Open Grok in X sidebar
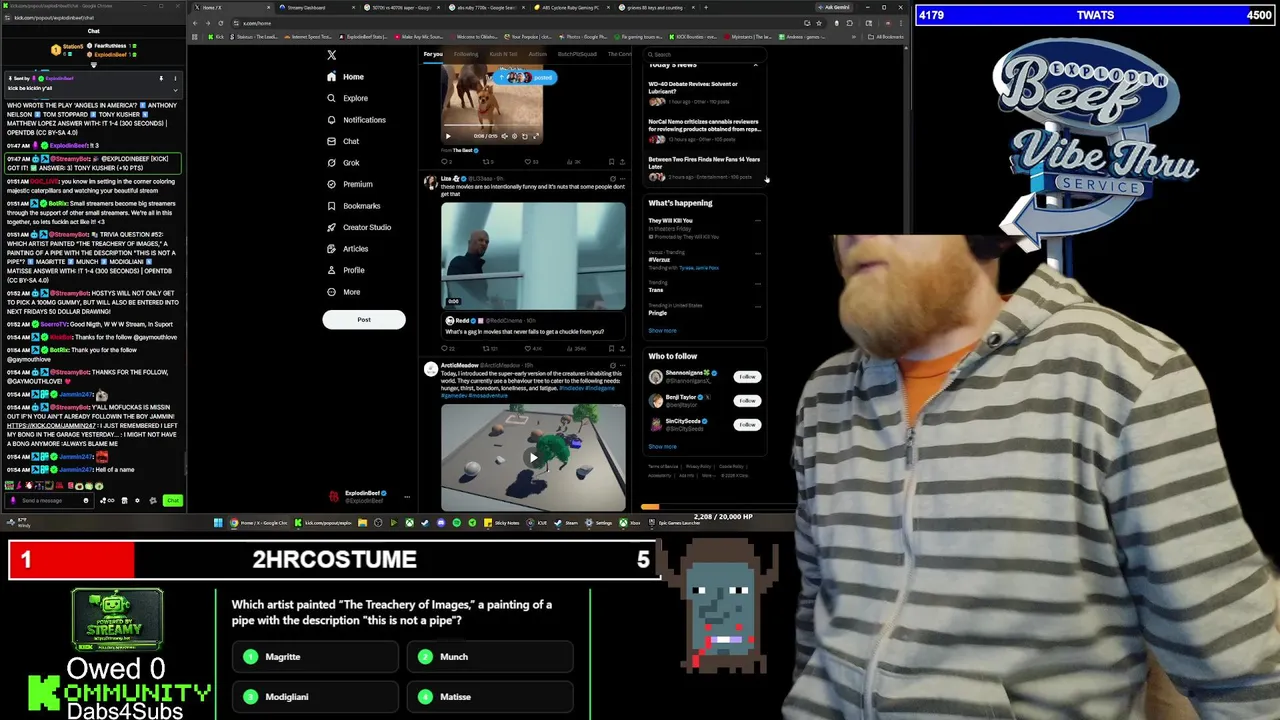This screenshot has height=720, width=1280. (x=343, y=163)
